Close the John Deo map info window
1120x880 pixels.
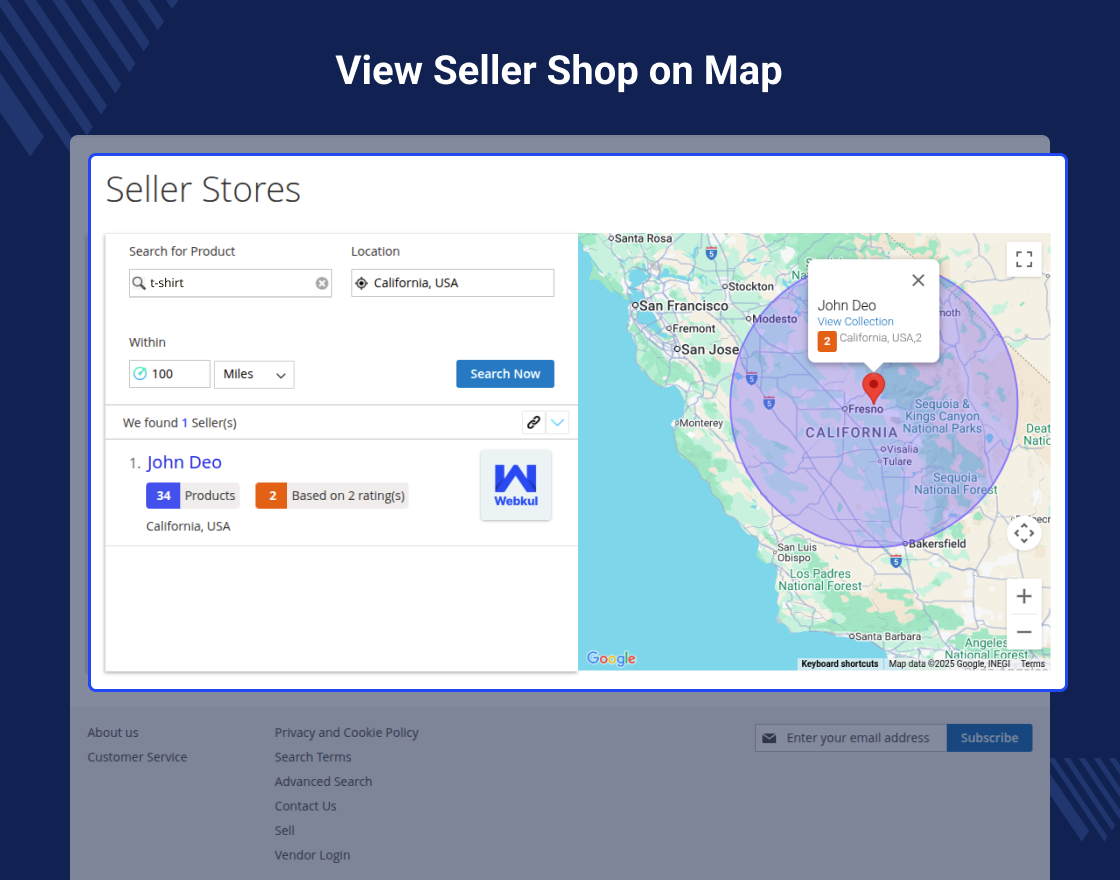click(919, 281)
